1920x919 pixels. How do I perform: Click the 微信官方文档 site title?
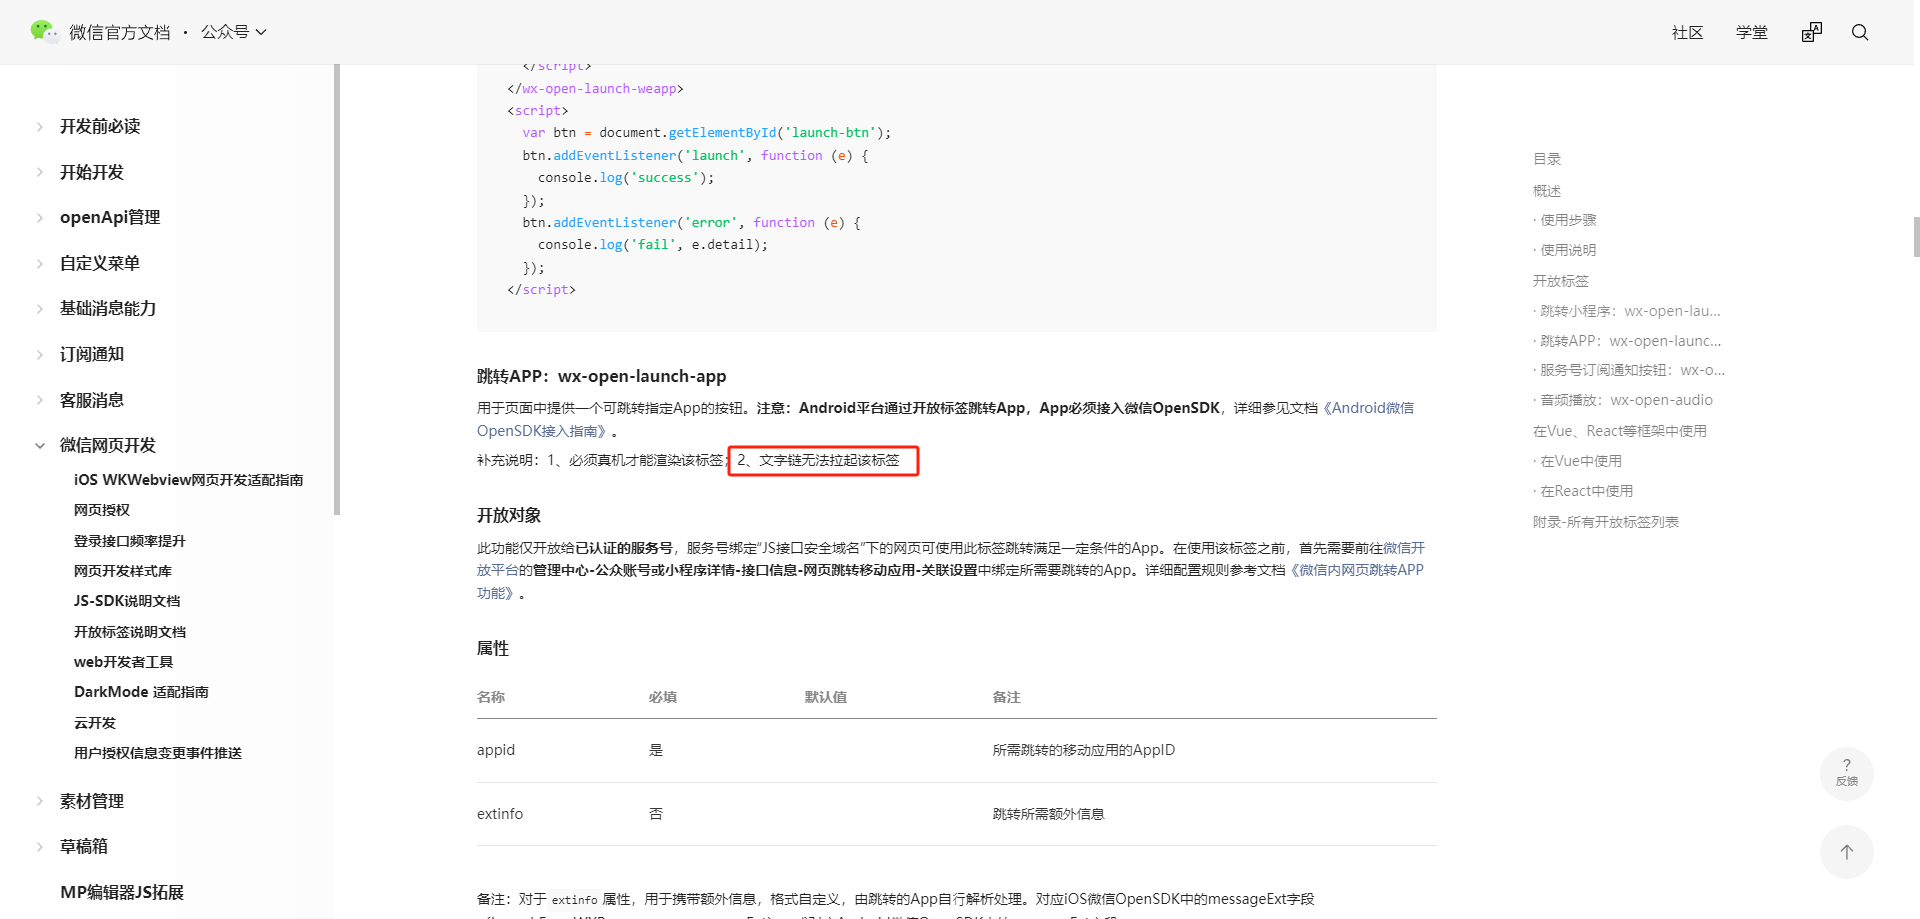(120, 32)
